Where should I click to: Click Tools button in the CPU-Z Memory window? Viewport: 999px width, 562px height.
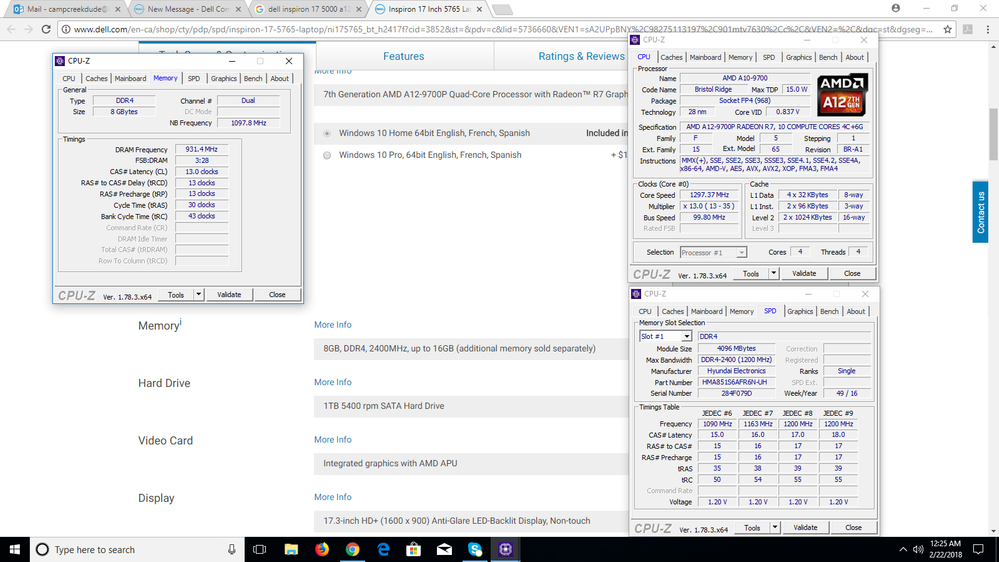point(176,294)
